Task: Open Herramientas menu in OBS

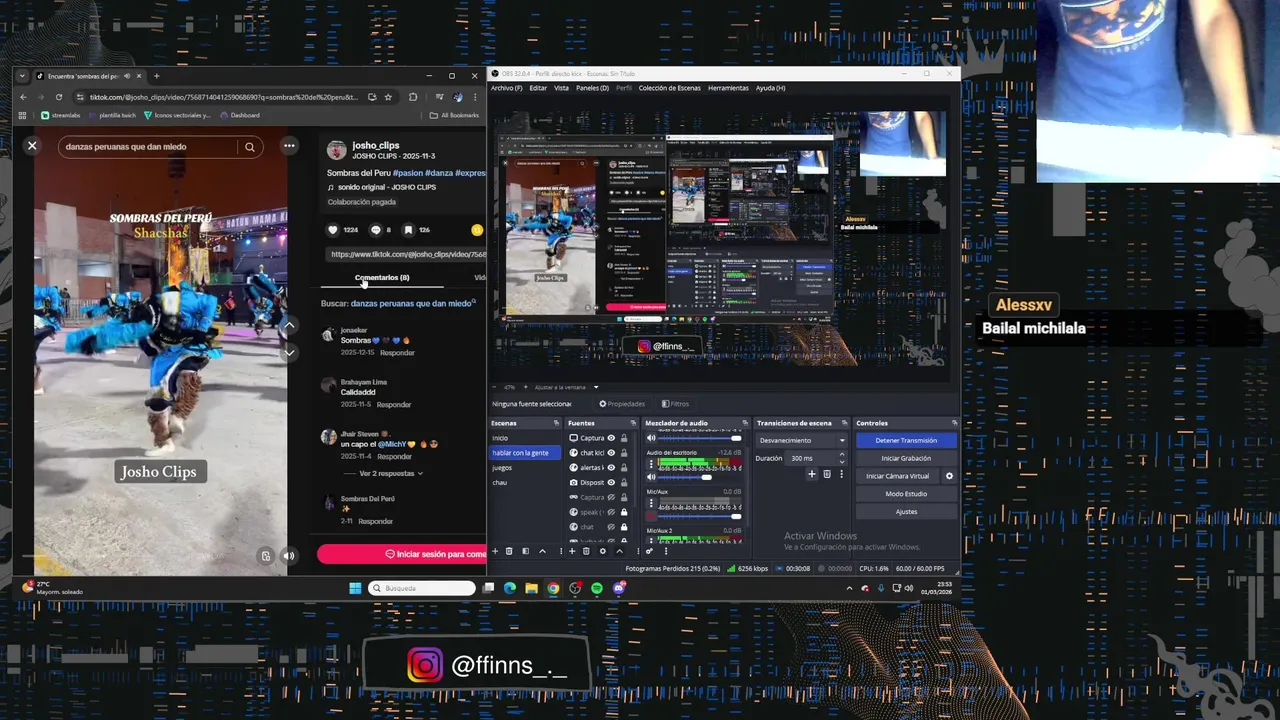Action: 728,88
